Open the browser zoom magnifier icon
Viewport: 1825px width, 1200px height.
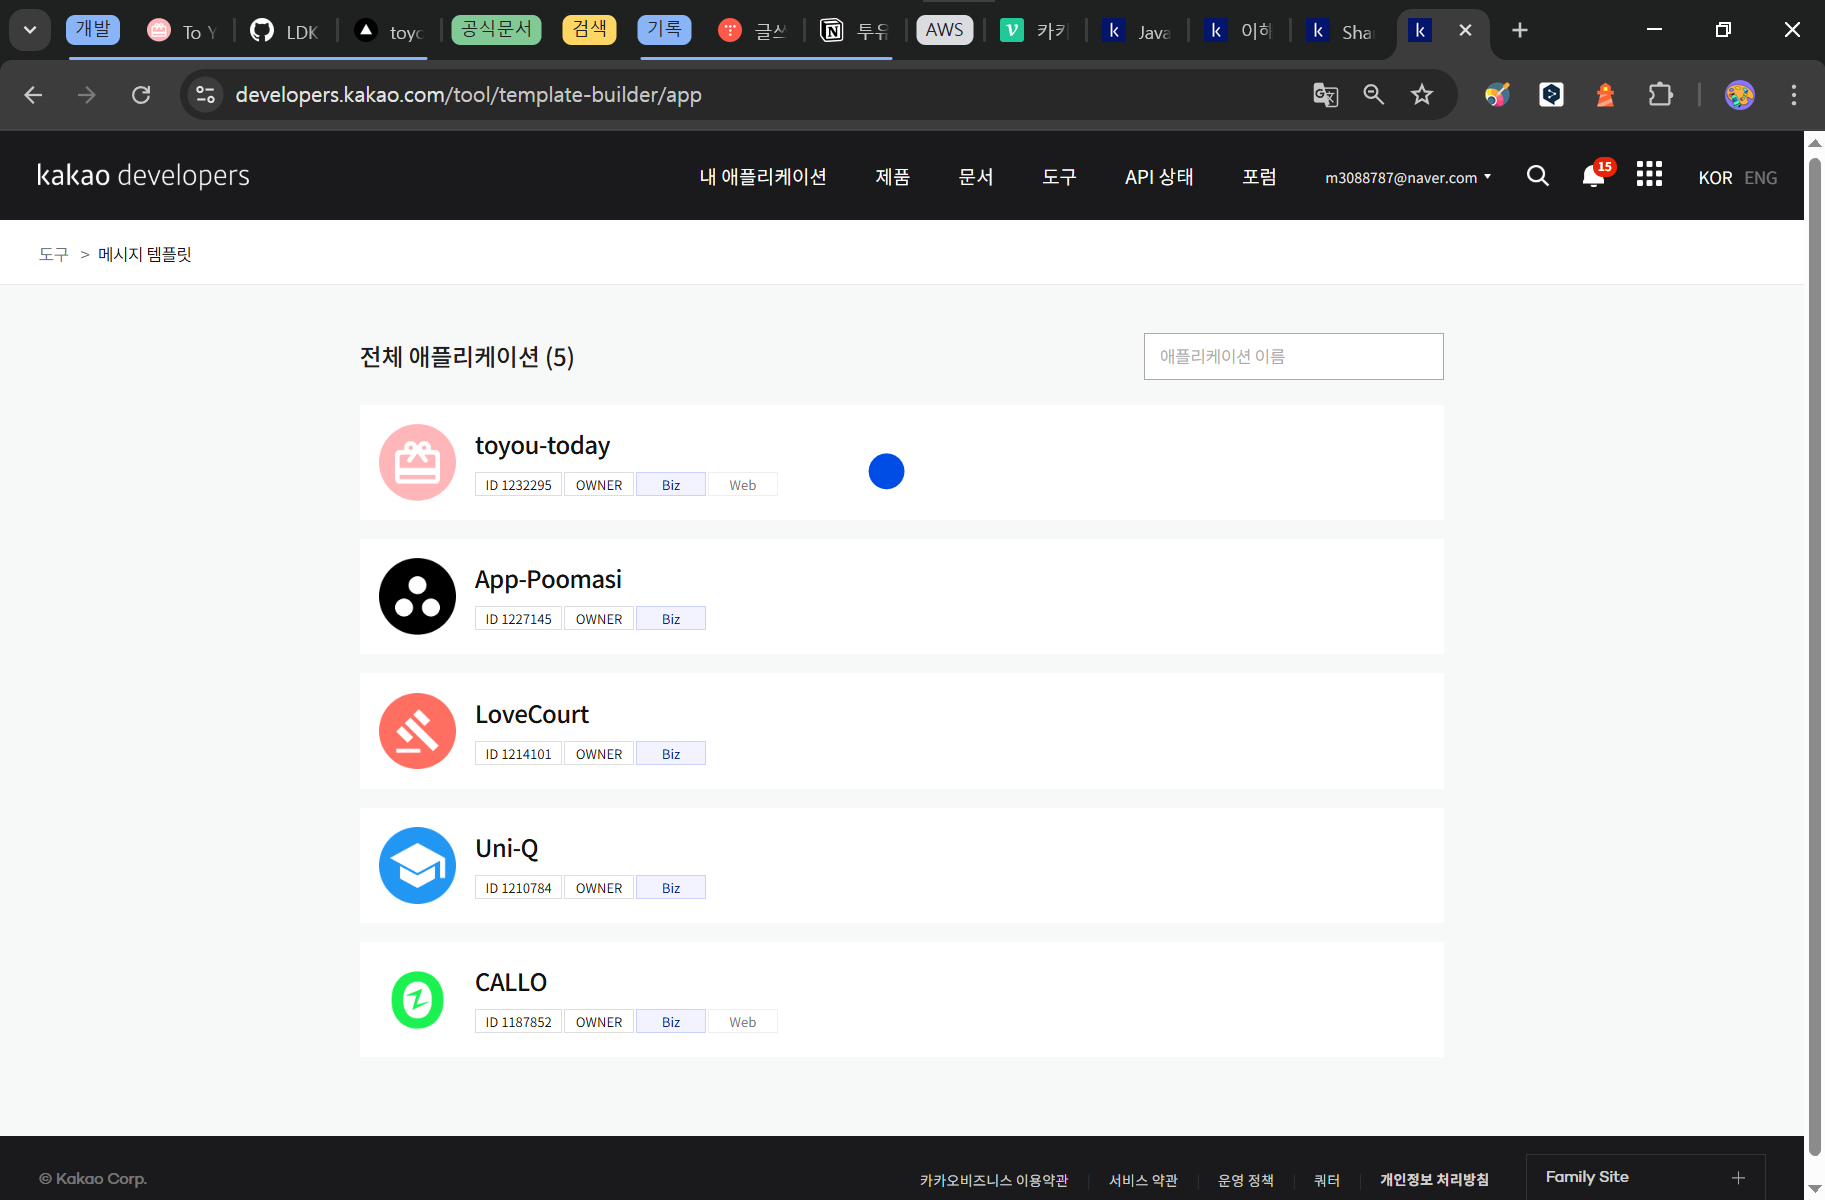pos(1373,95)
